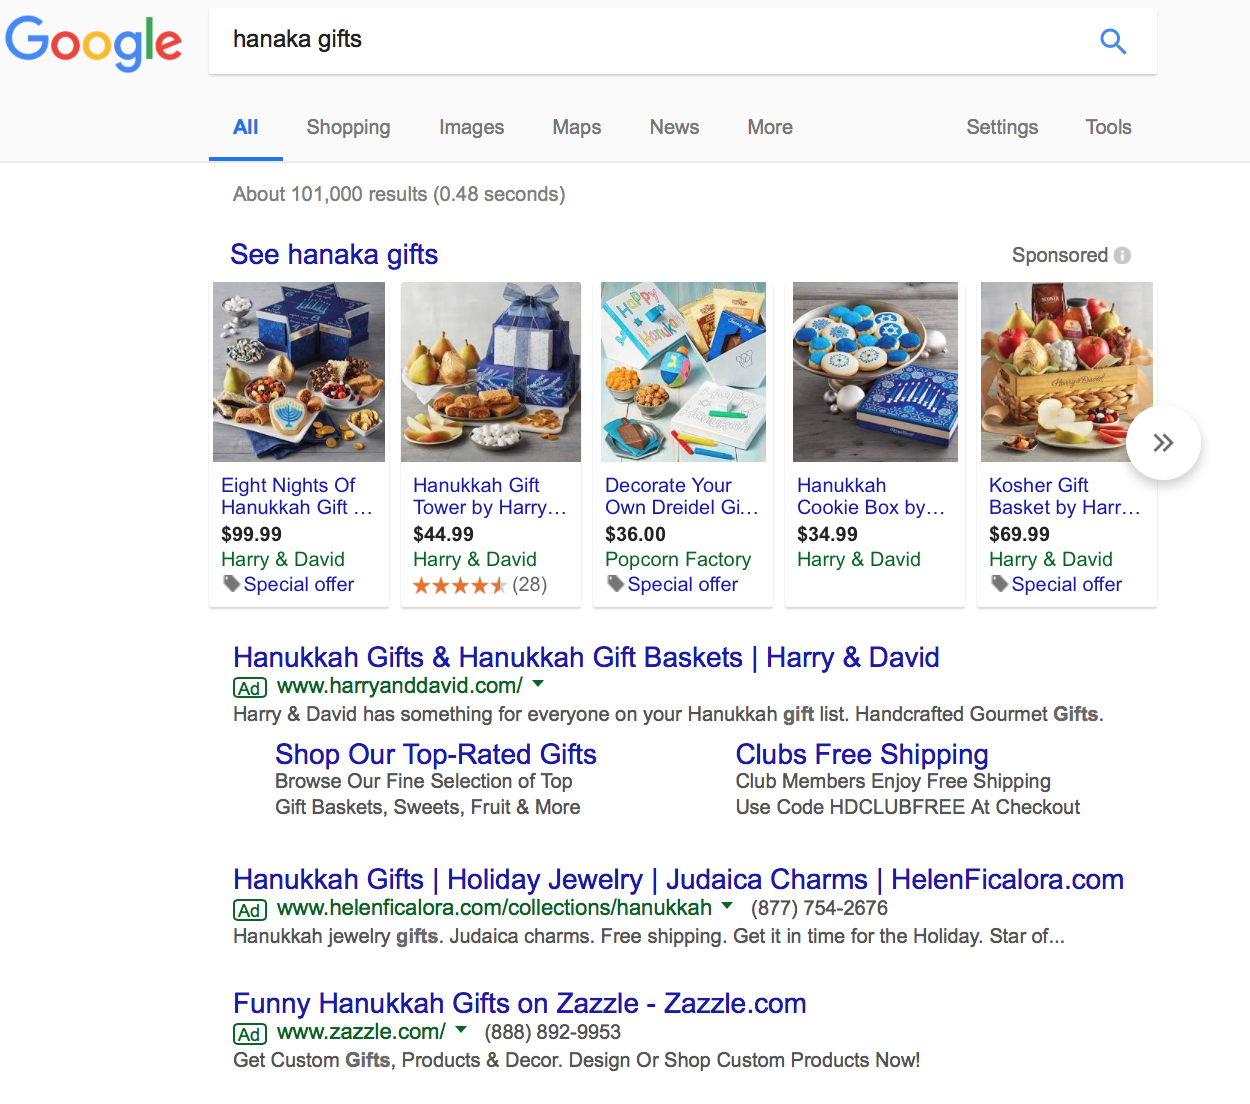The image size is (1250, 1104).
Task: Click into the 'hanaka gifts' search field
Action: pos(650,40)
